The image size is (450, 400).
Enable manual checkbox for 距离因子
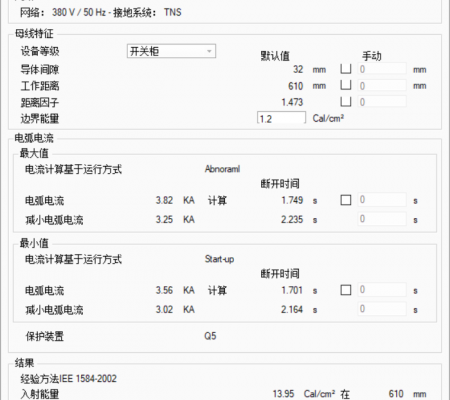coord(346,102)
